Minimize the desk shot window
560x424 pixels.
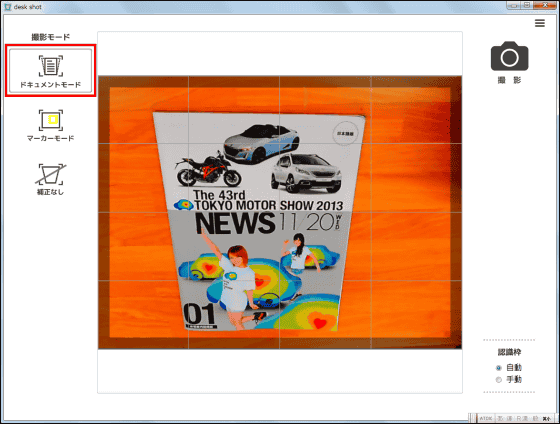[x=513, y=5]
